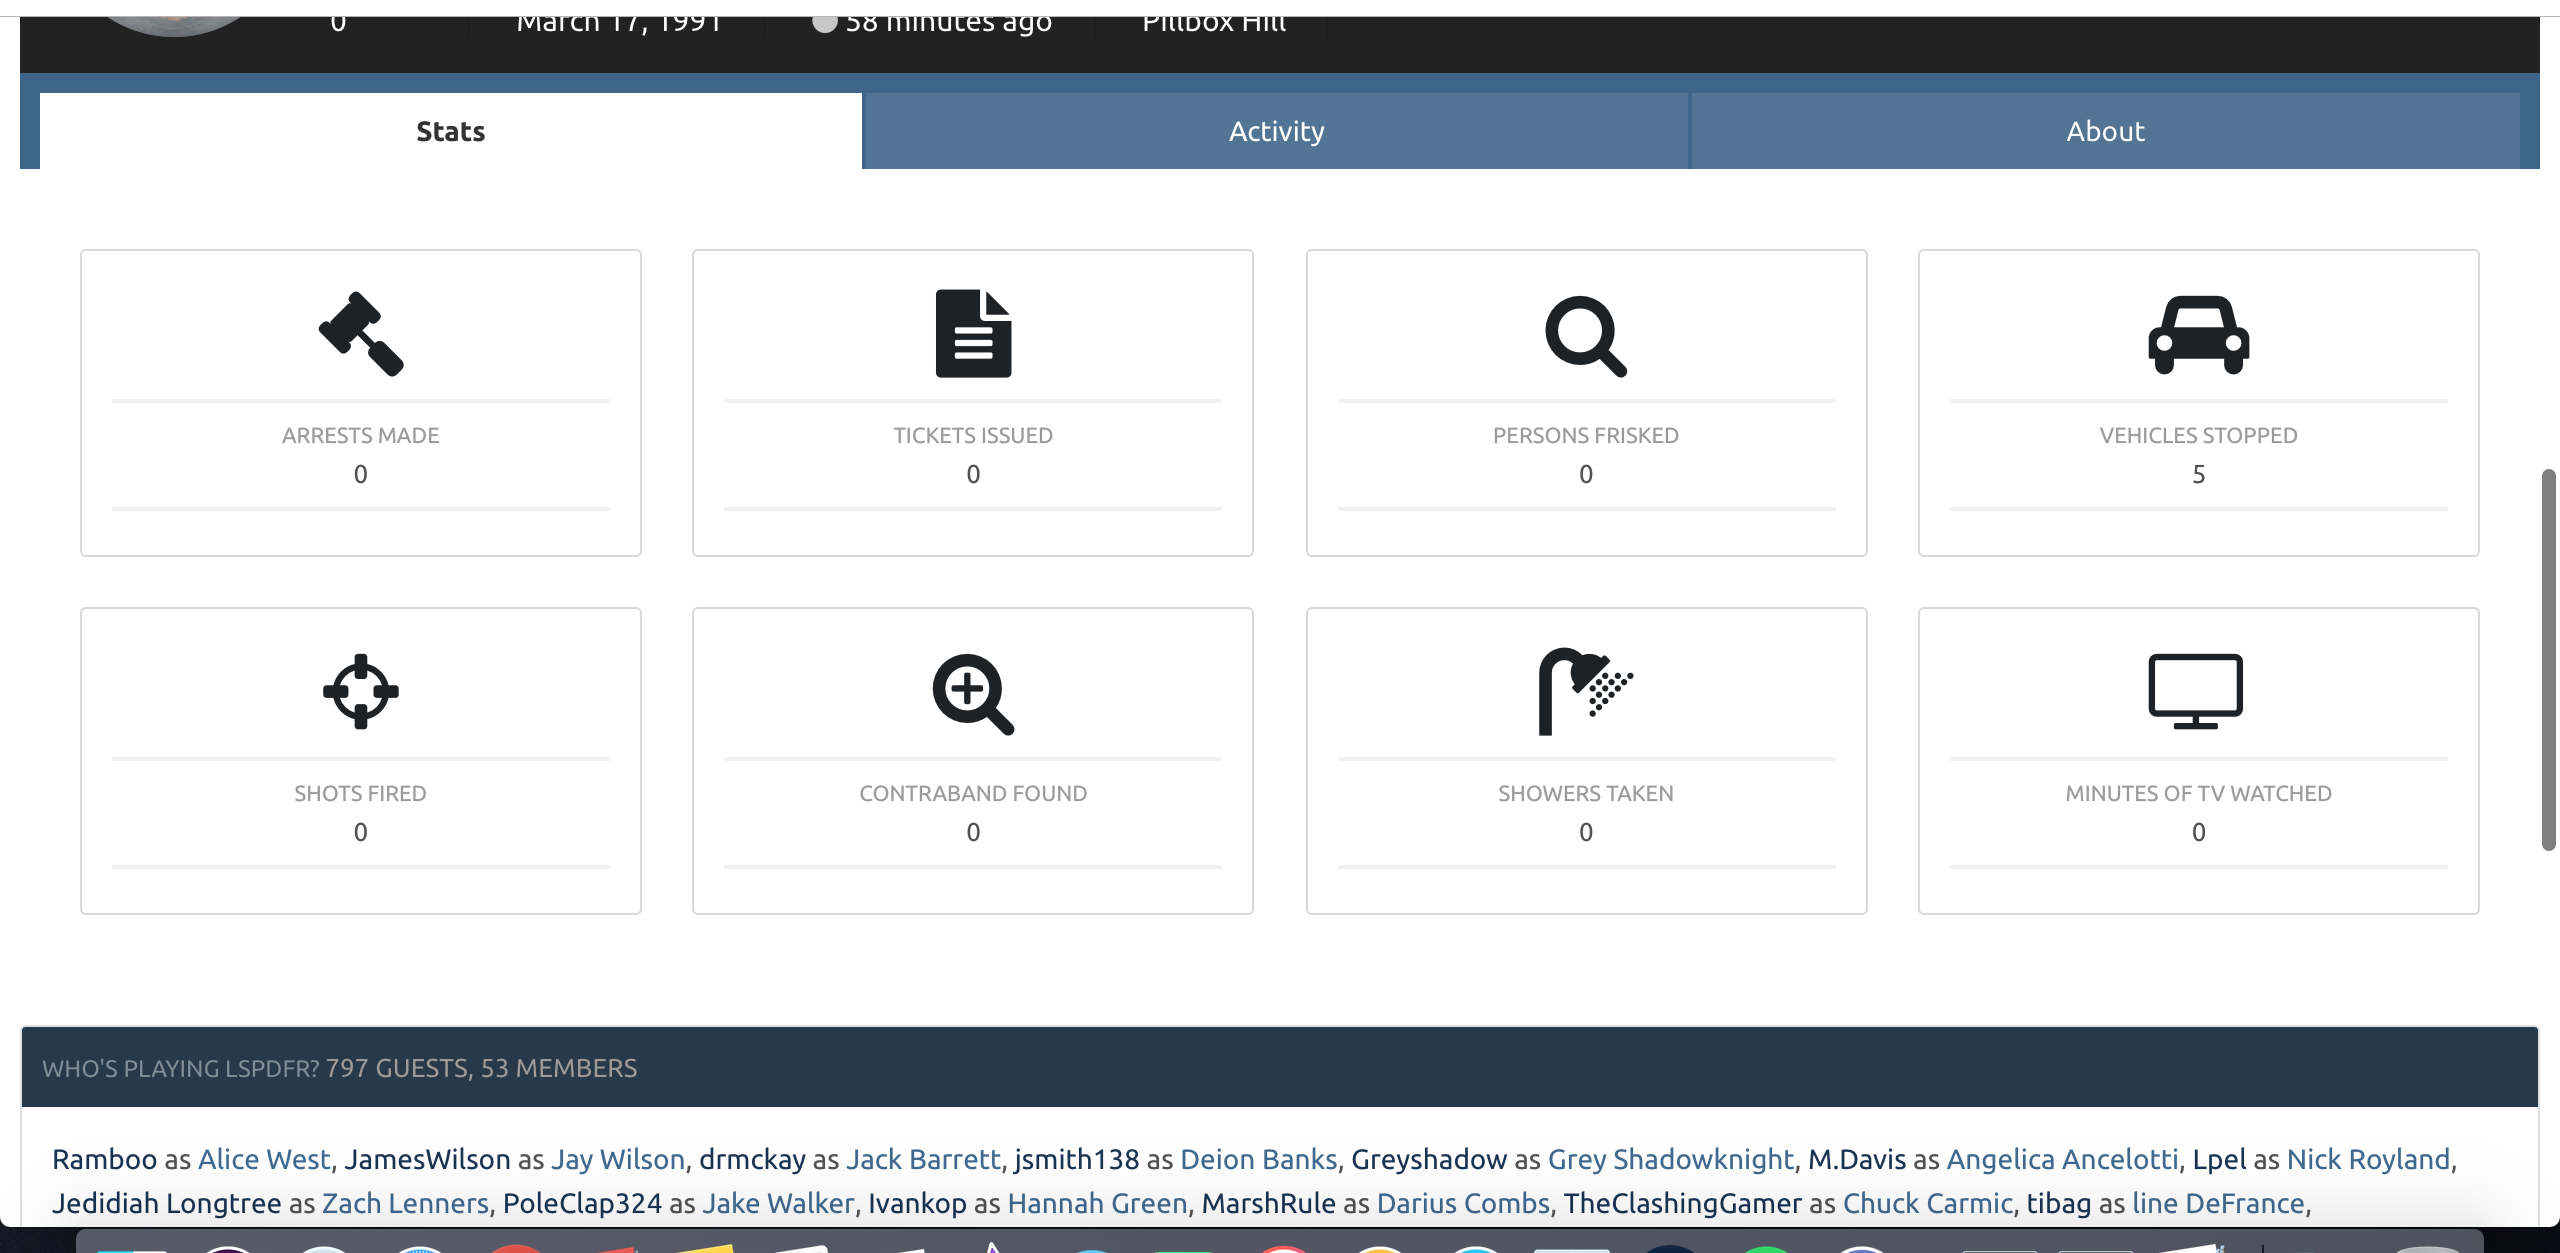Click the gavel icon above Arrests Made
Viewport: 2560px width, 1253px height.
(x=361, y=334)
